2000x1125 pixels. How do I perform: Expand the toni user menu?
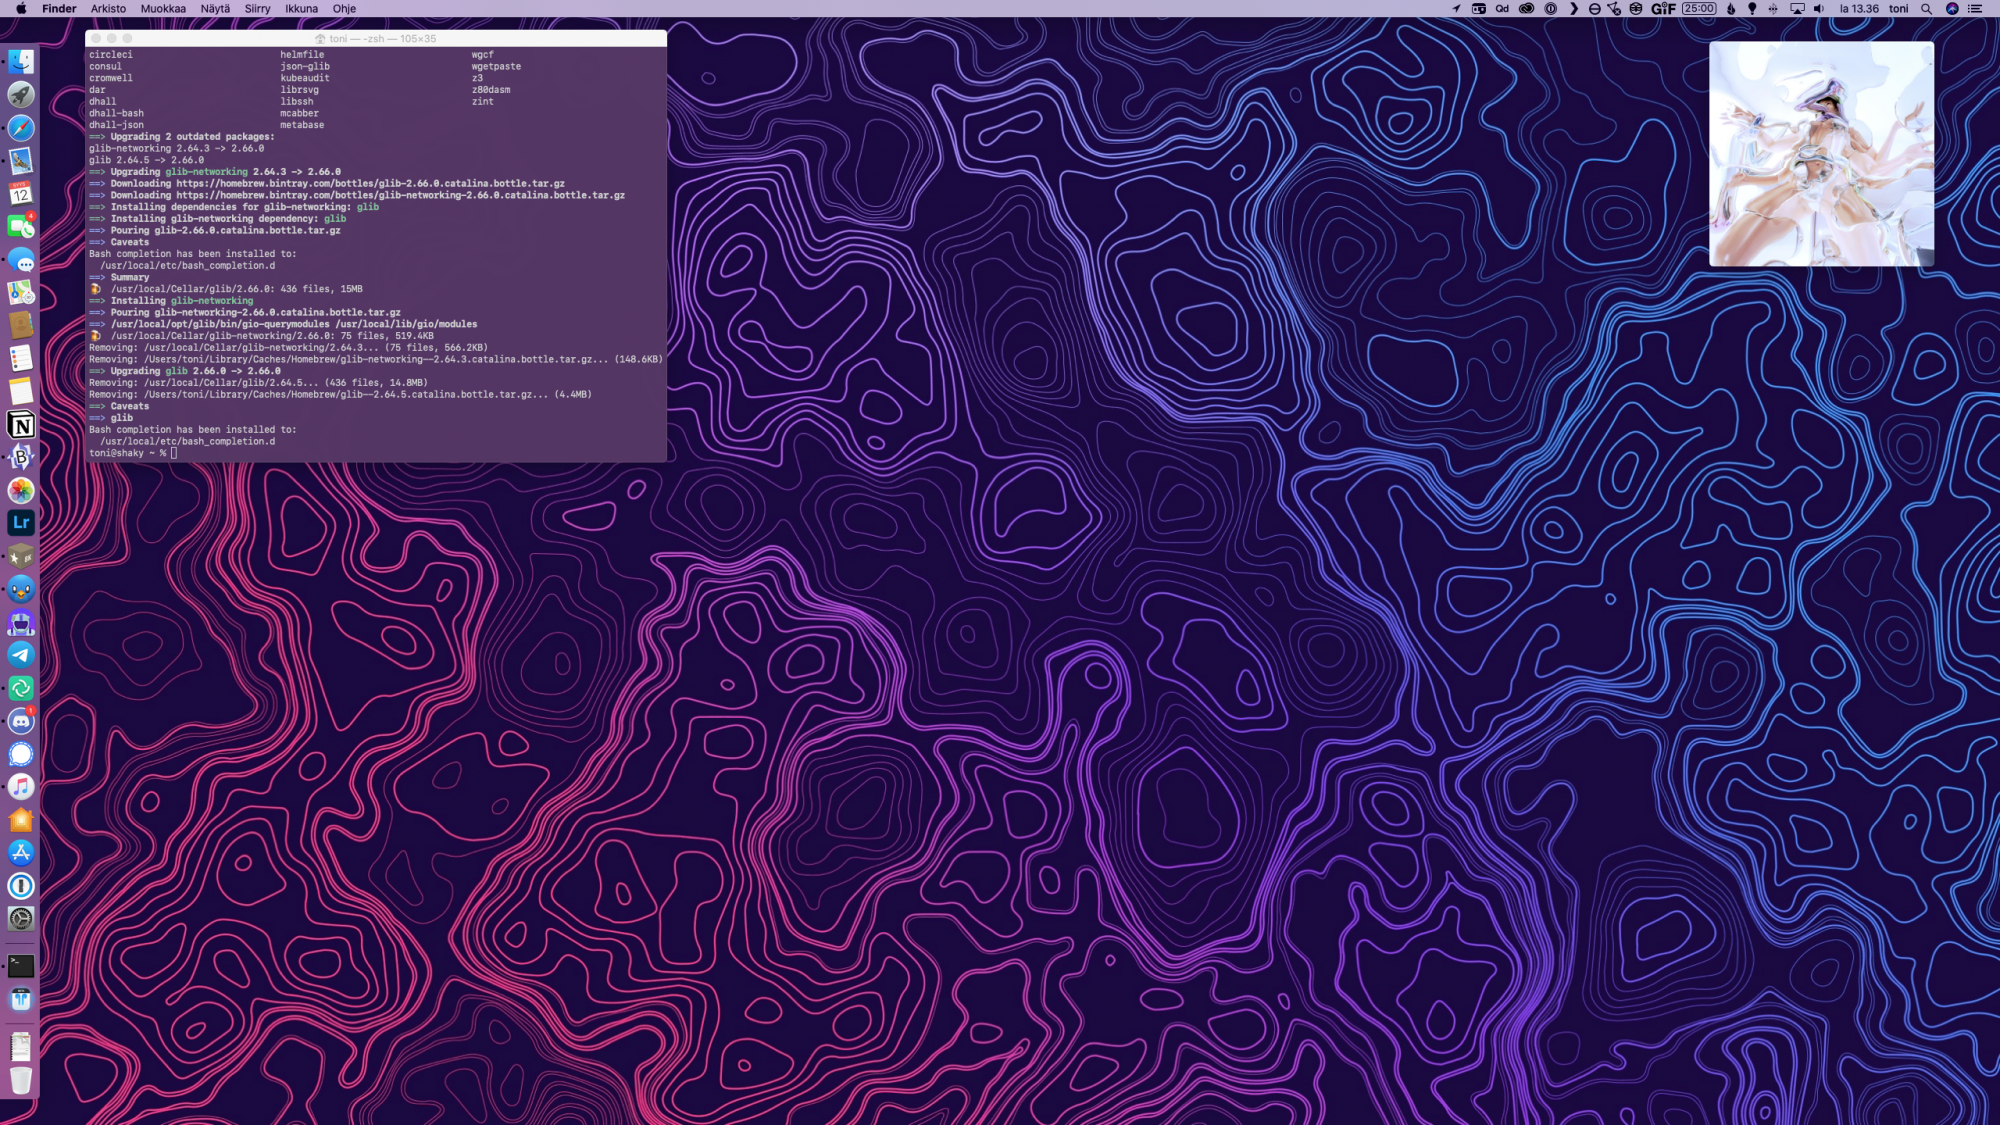[1898, 9]
